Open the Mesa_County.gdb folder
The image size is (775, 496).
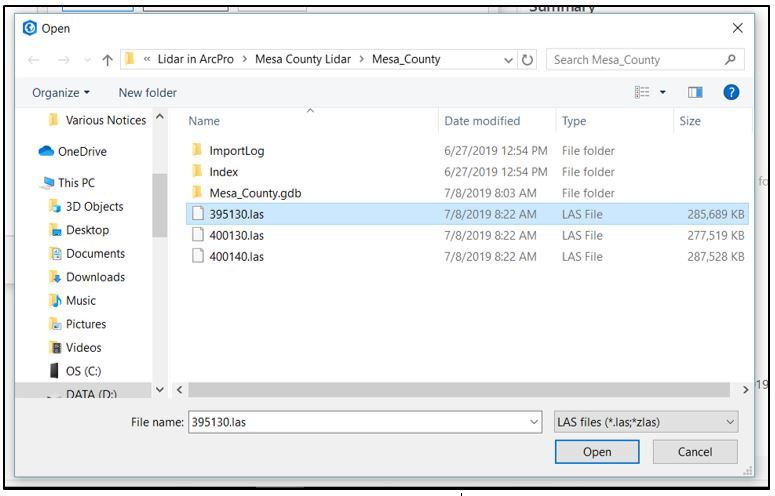click(255, 193)
